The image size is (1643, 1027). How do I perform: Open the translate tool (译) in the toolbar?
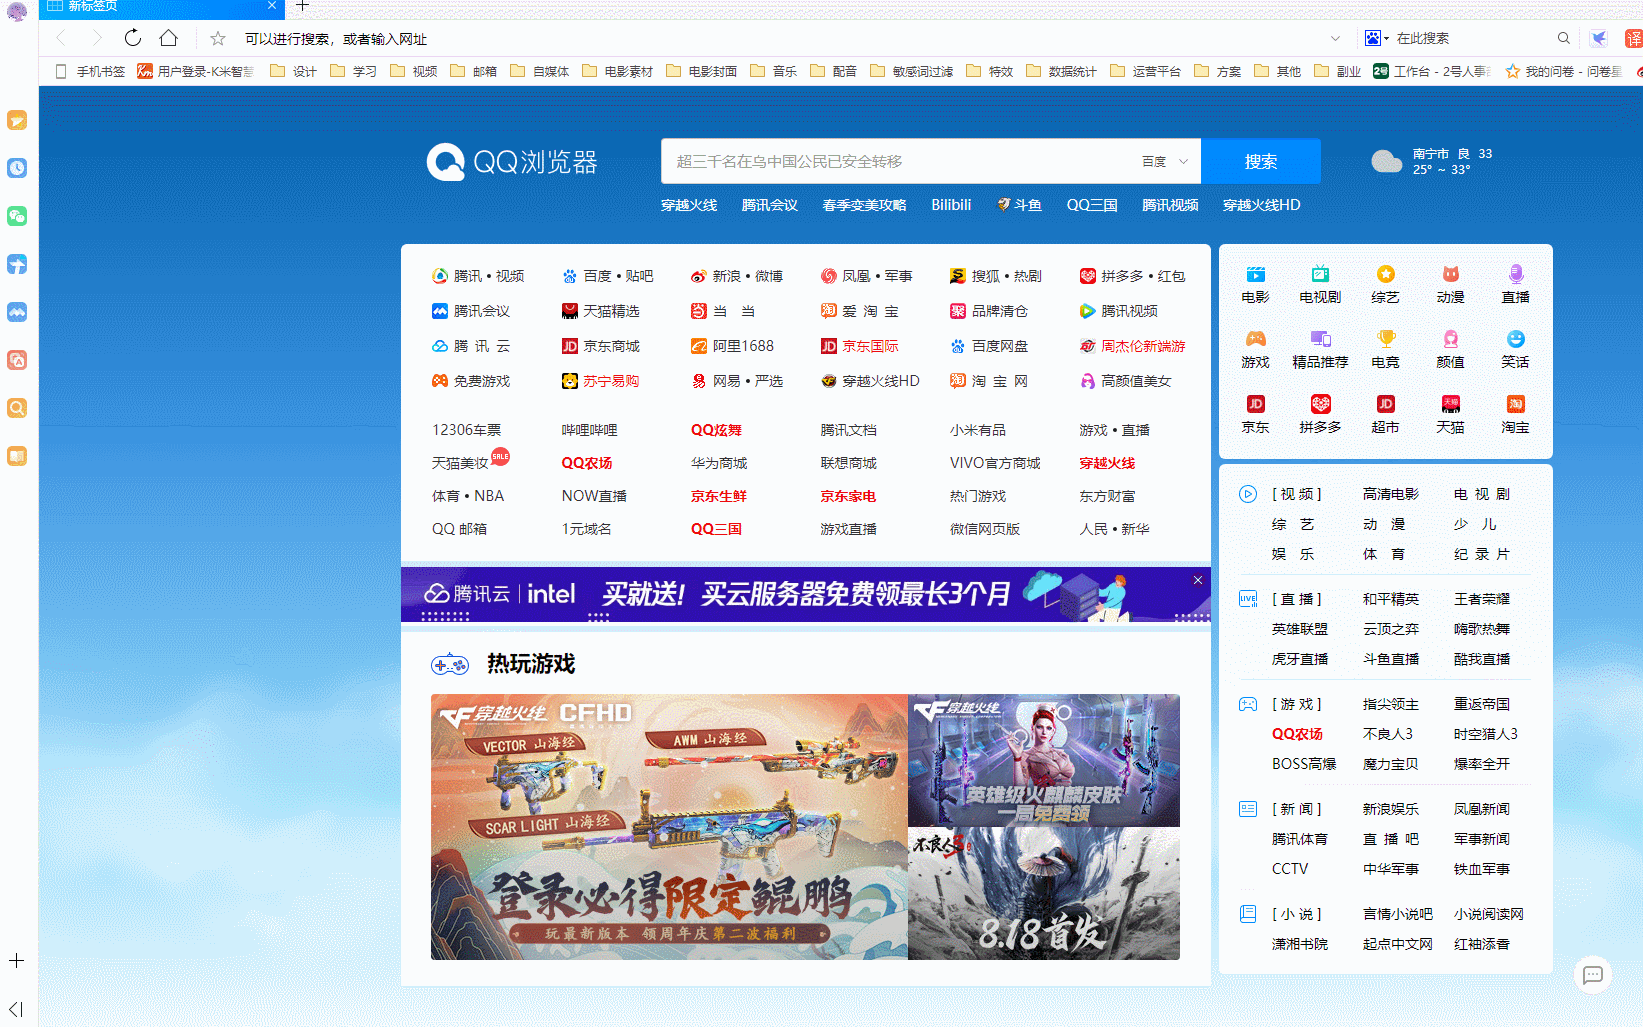pyautogui.click(x=1634, y=37)
